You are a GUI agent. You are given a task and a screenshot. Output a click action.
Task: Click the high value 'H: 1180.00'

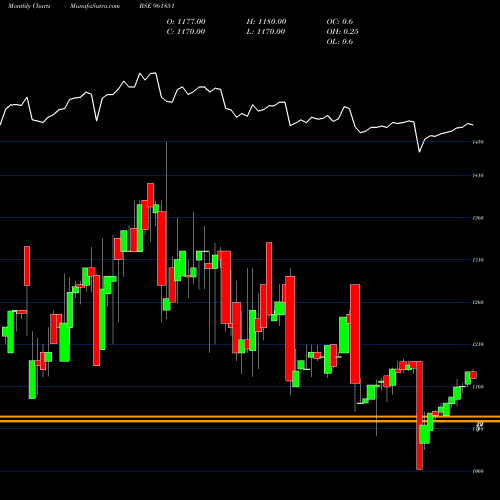[x=266, y=21]
